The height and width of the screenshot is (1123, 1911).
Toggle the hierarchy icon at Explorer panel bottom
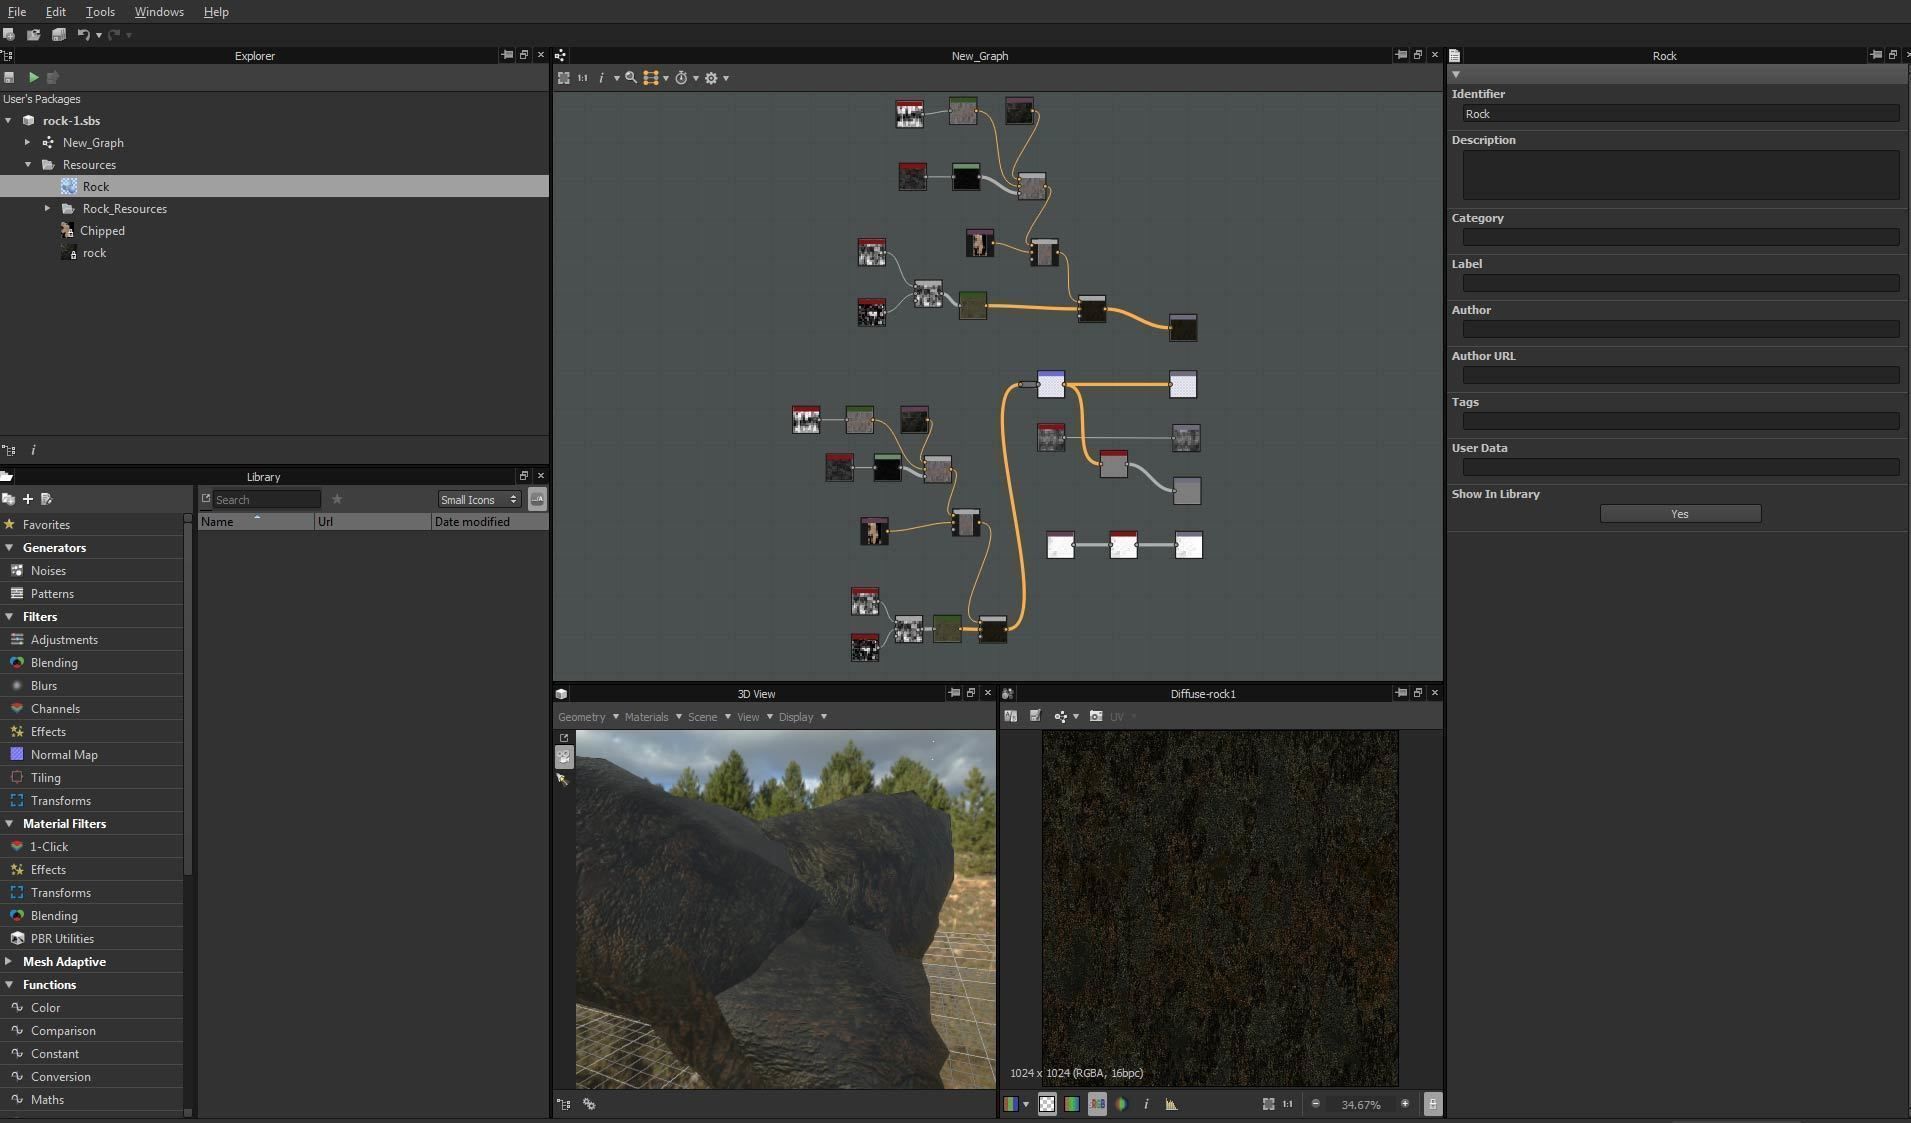9,450
